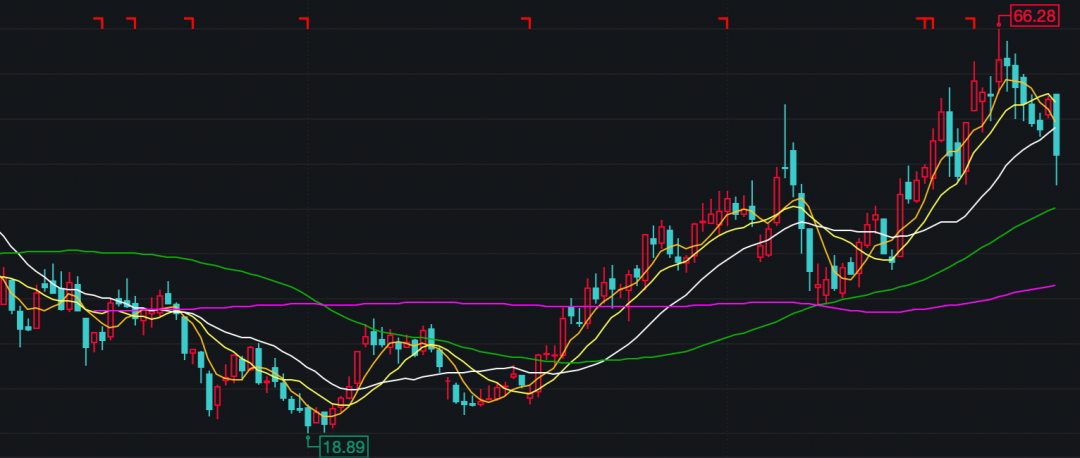Click the cyan candlestick at the 18.89 low
1080x458 pixels.
coord(308,418)
